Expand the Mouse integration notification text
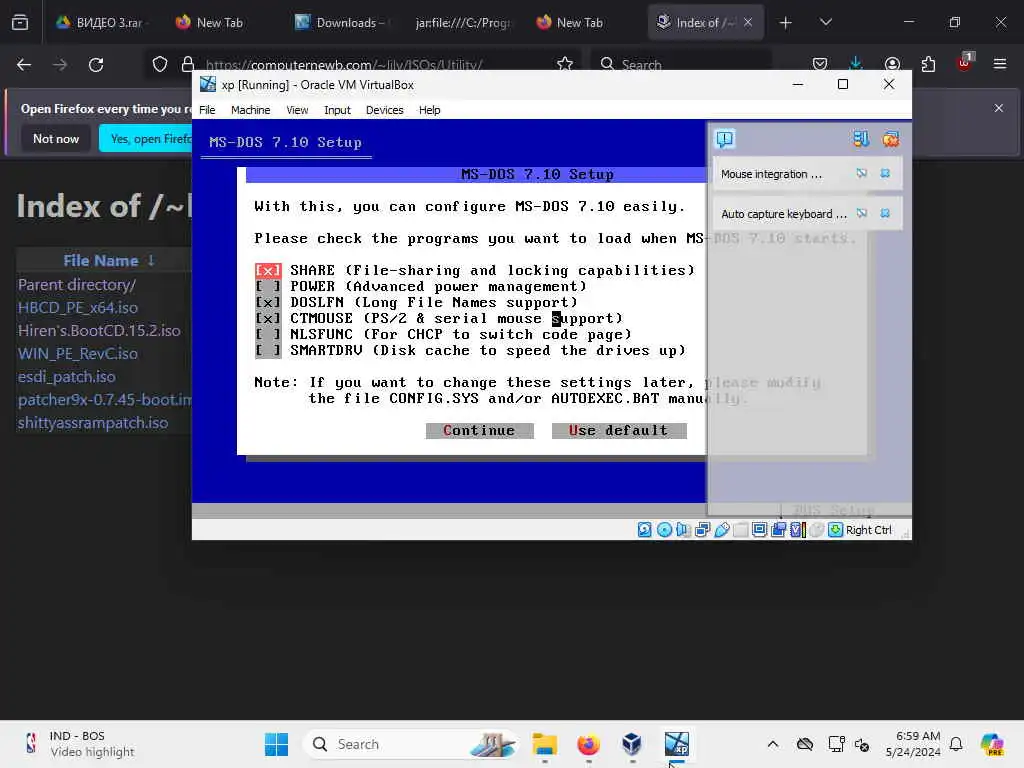 [x=771, y=174]
